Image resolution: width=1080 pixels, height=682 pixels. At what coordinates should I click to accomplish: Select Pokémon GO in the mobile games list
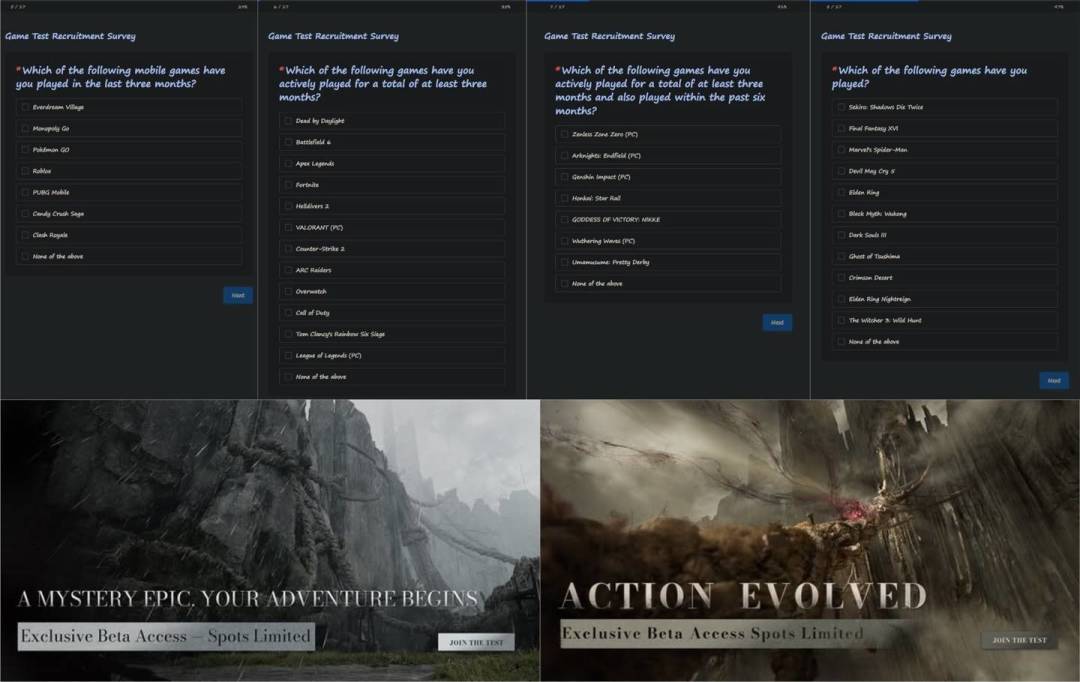[129, 149]
